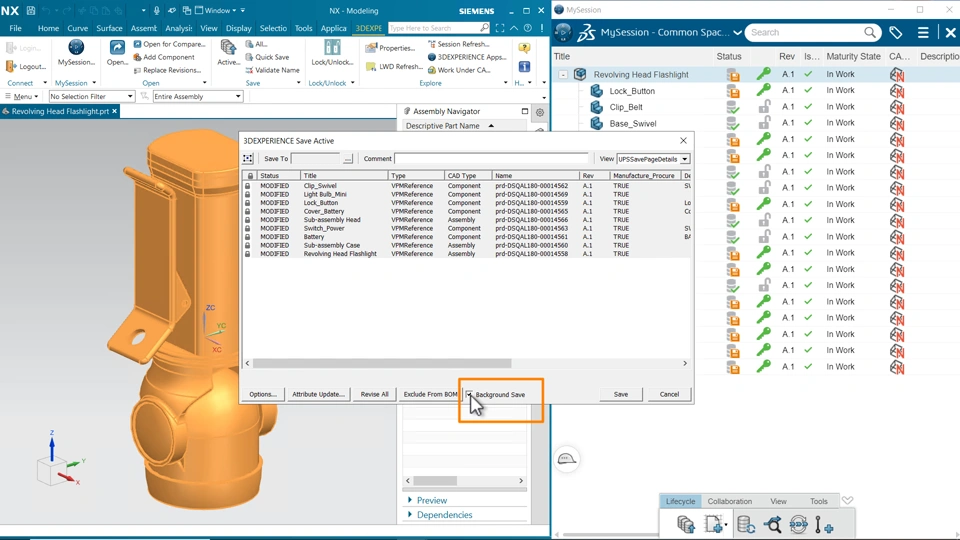Click the Options... button
960x540 pixels.
(x=263, y=394)
